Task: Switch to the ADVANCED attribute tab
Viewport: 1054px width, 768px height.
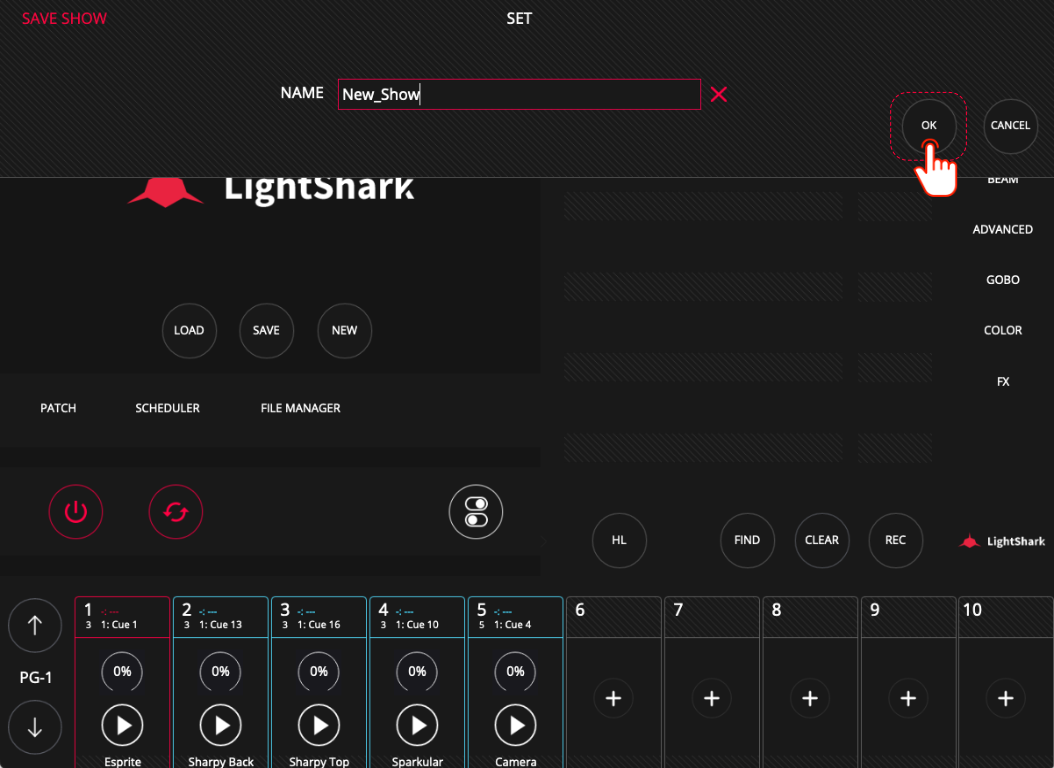Action: [x=1002, y=230]
